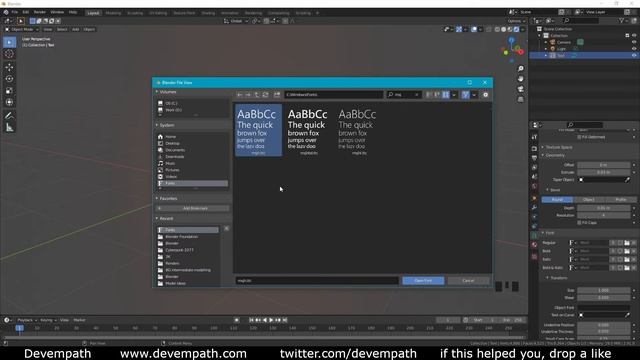Select the Cursor tool in the viewport toolbar
This screenshot has height=360, width=640.
point(9,54)
